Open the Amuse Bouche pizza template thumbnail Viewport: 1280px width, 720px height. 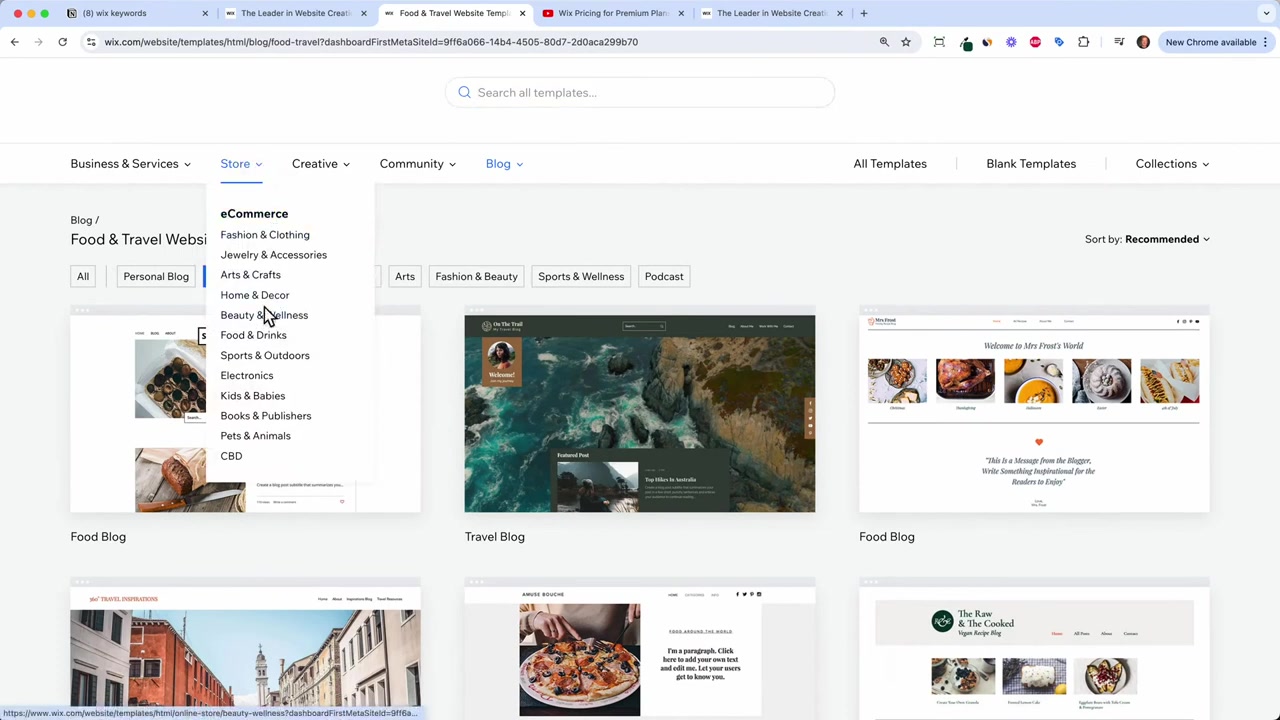(x=640, y=648)
